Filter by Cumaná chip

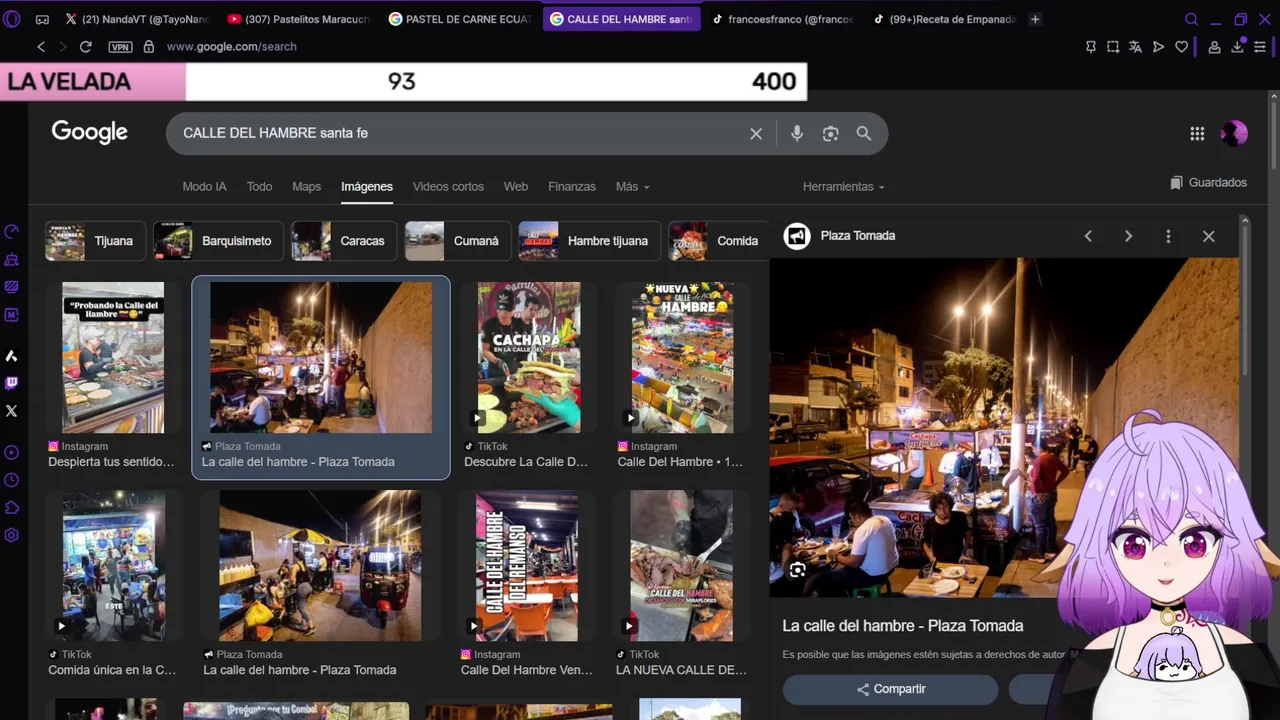coord(457,241)
